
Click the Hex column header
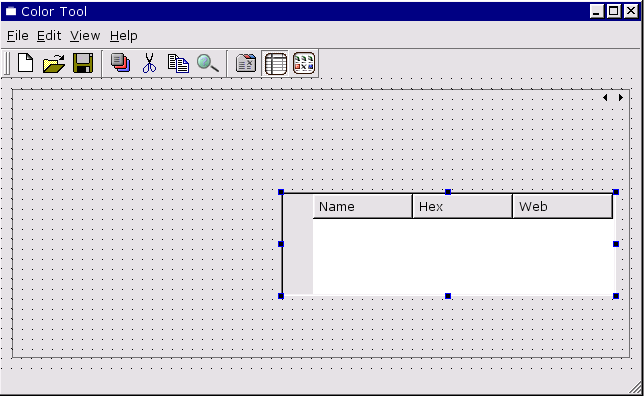click(x=462, y=206)
